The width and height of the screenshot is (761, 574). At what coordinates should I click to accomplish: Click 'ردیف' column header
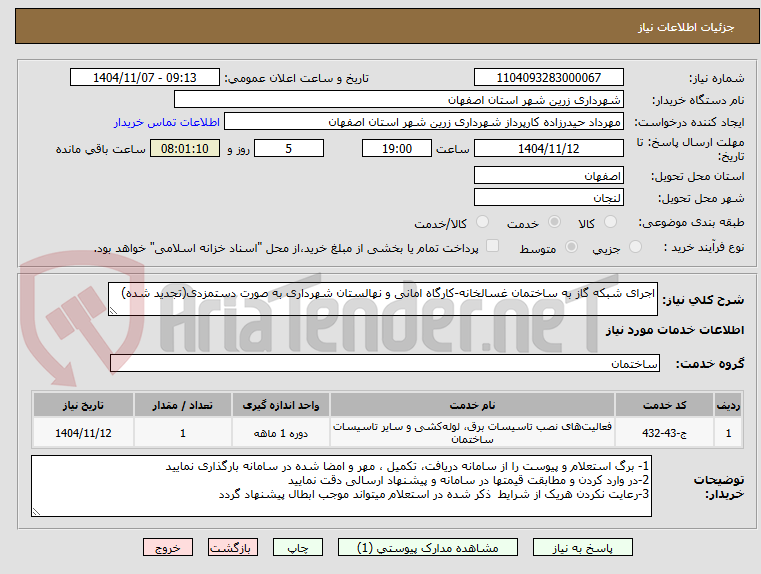tap(728, 405)
